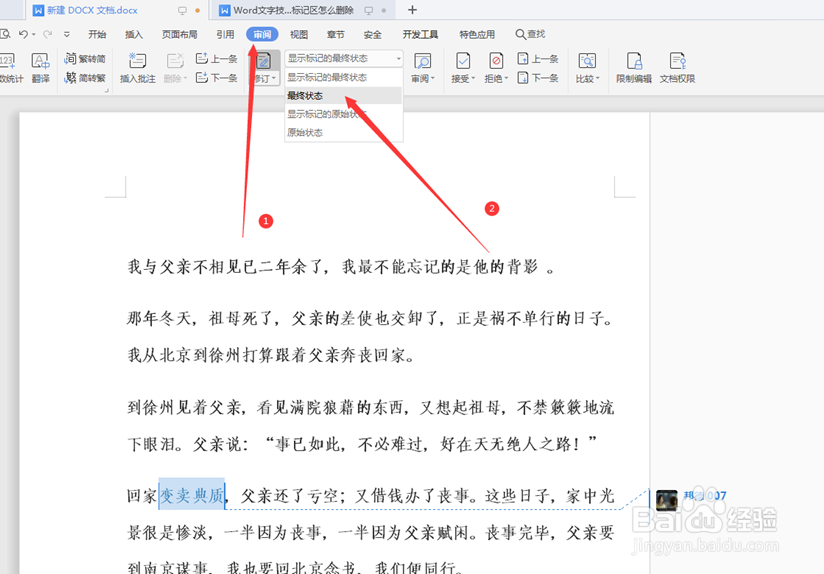Viewport: 824px width, 574px height.
Task: Click the 翻译 translate icon
Action: click(40, 62)
